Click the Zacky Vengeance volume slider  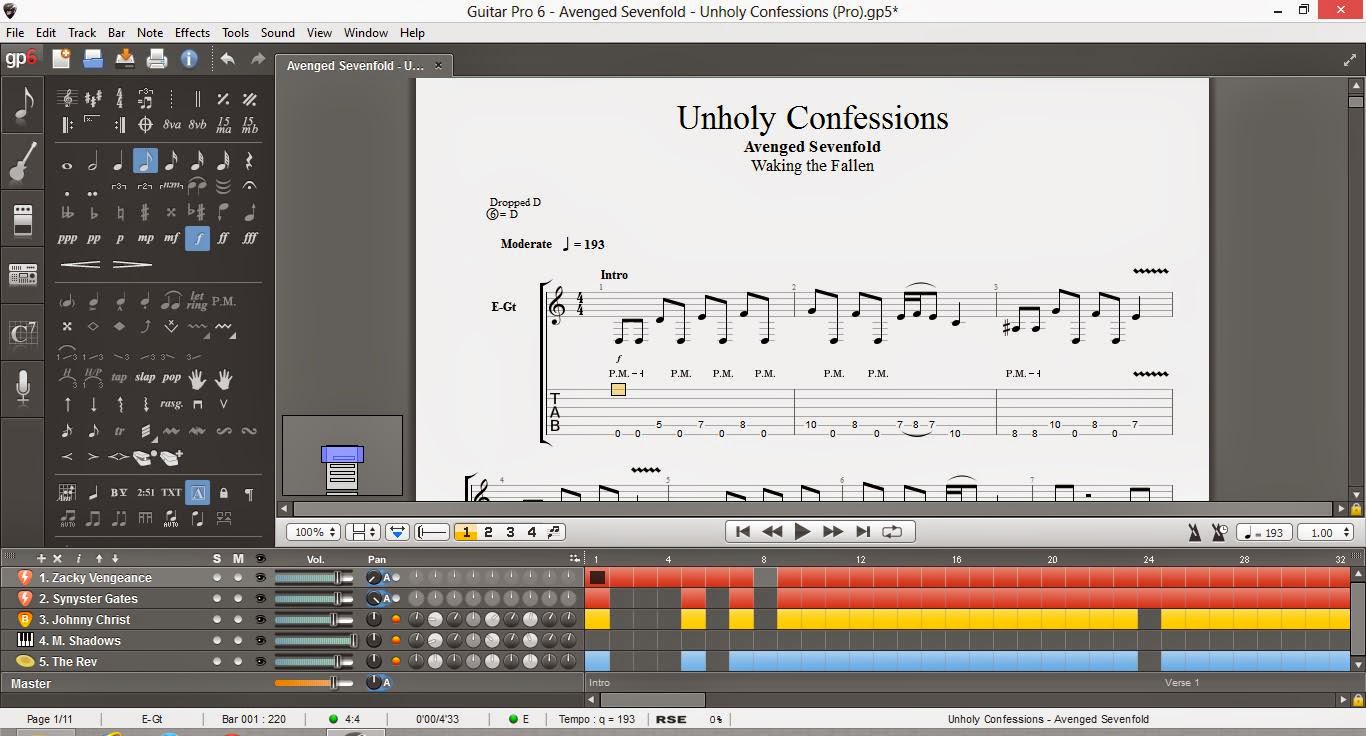(x=313, y=577)
